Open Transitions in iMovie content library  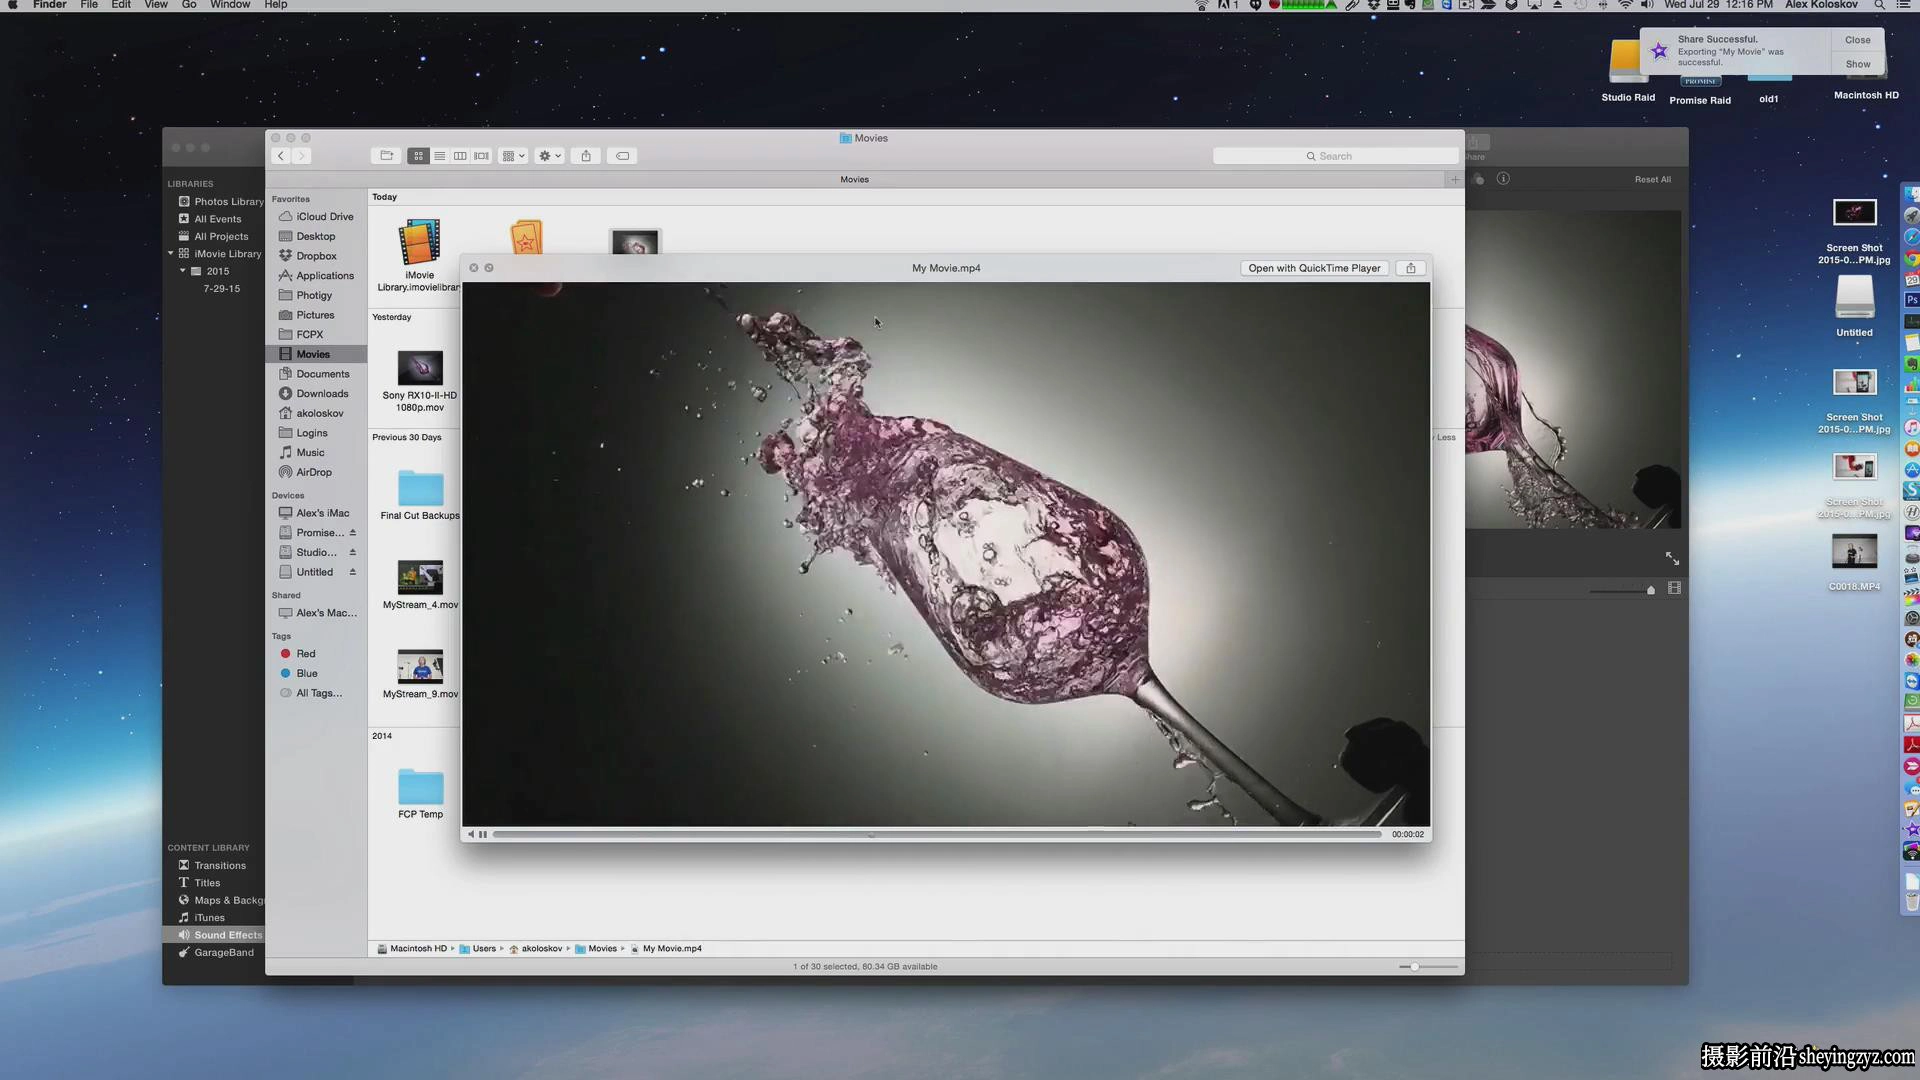point(220,866)
